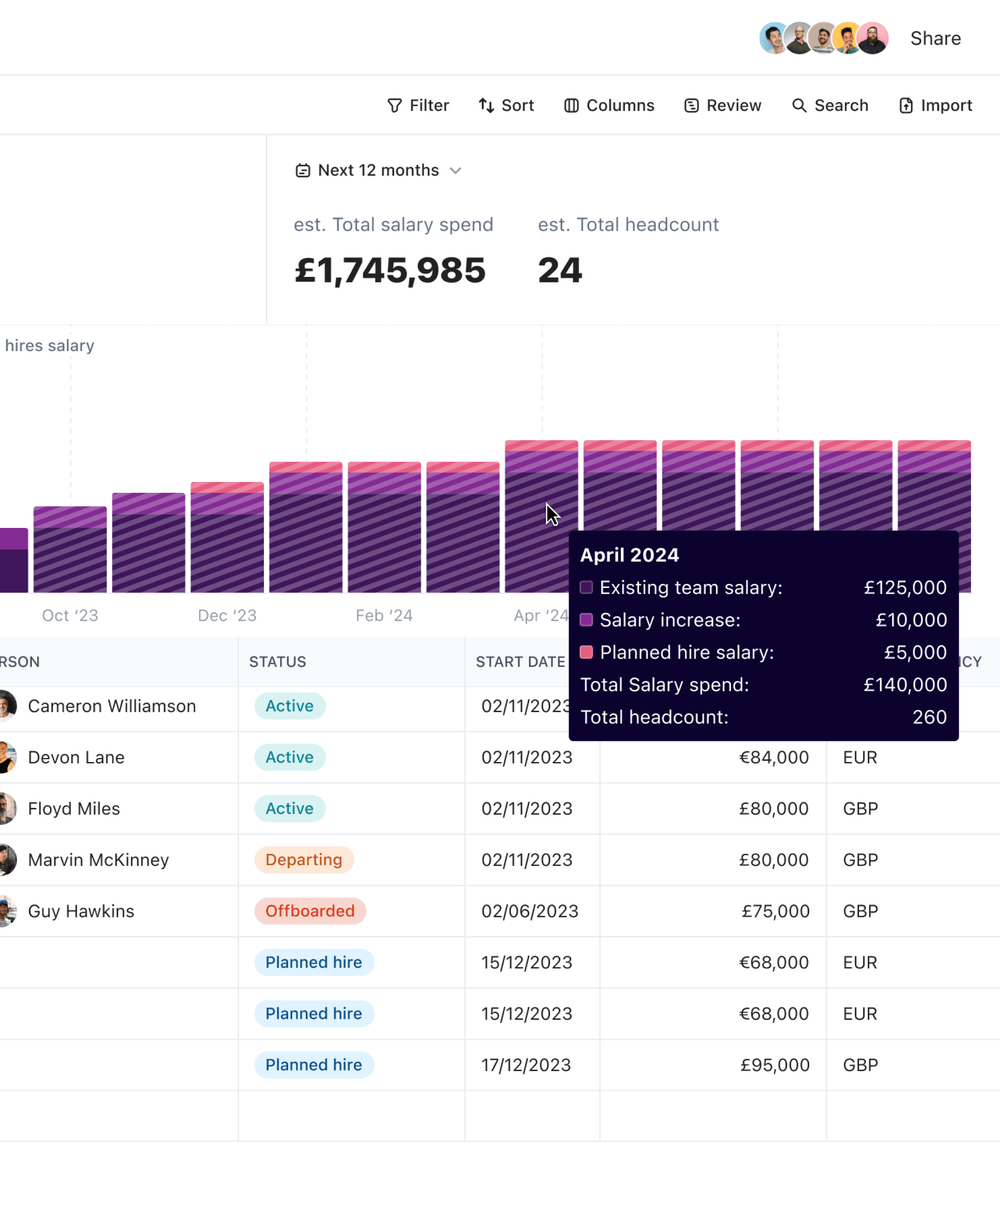The width and height of the screenshot is (1000, 1215).
Task: Click Floyd Miles's £80,000 salary cell
Action: [773, 809]
